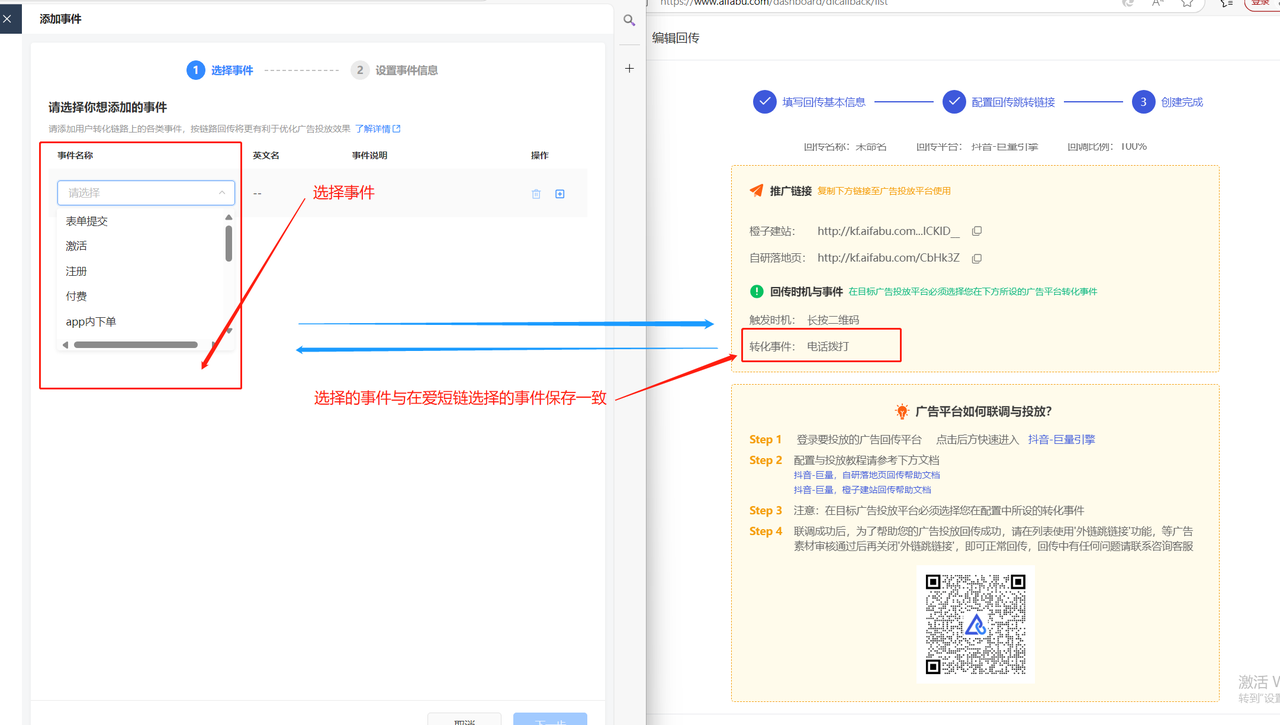
Task: Click the dropdown list vertical scrollbar thumb
Action: coord(229,242)
